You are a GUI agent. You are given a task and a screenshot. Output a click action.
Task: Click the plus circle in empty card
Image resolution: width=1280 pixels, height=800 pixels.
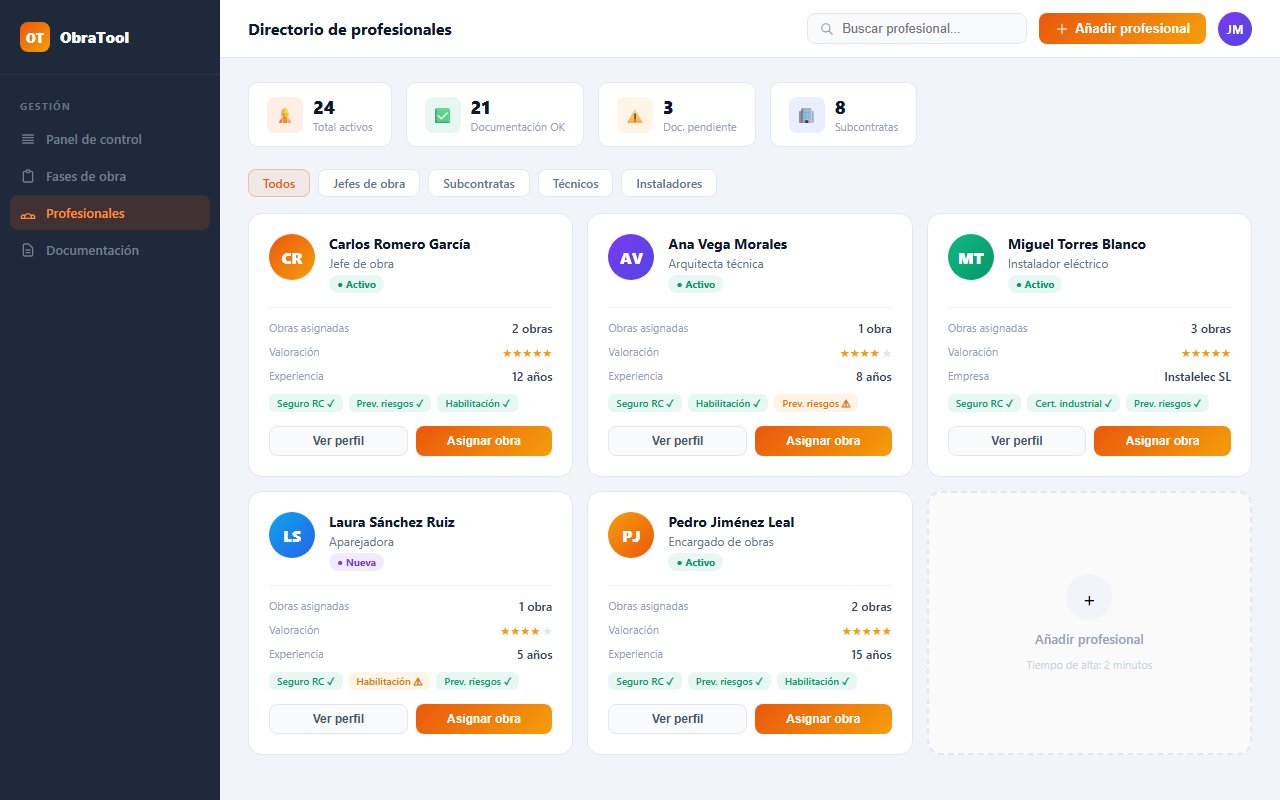coord(1089,598)
